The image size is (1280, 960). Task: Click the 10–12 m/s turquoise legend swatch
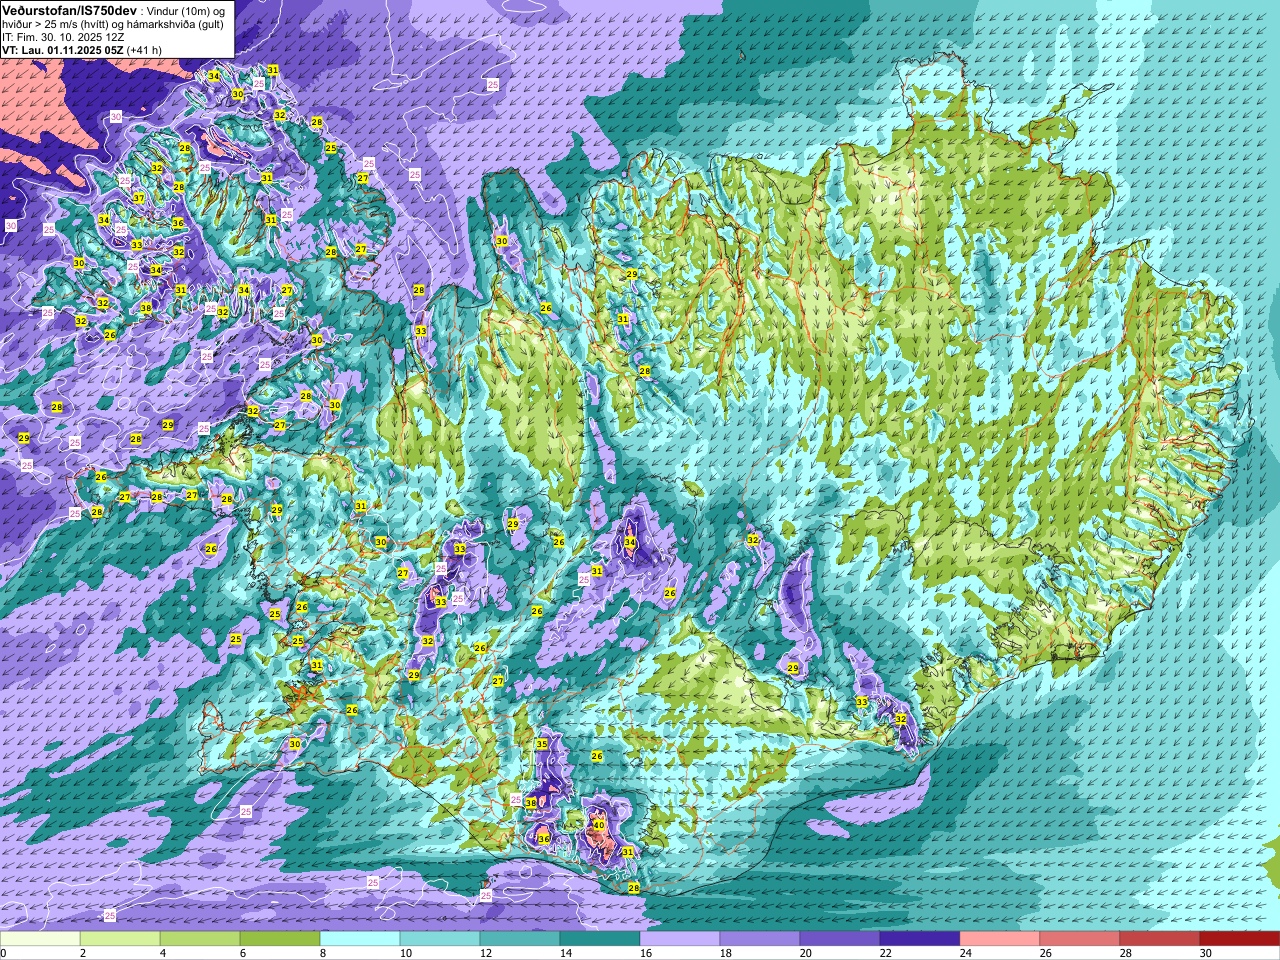(x=440, y=939)
